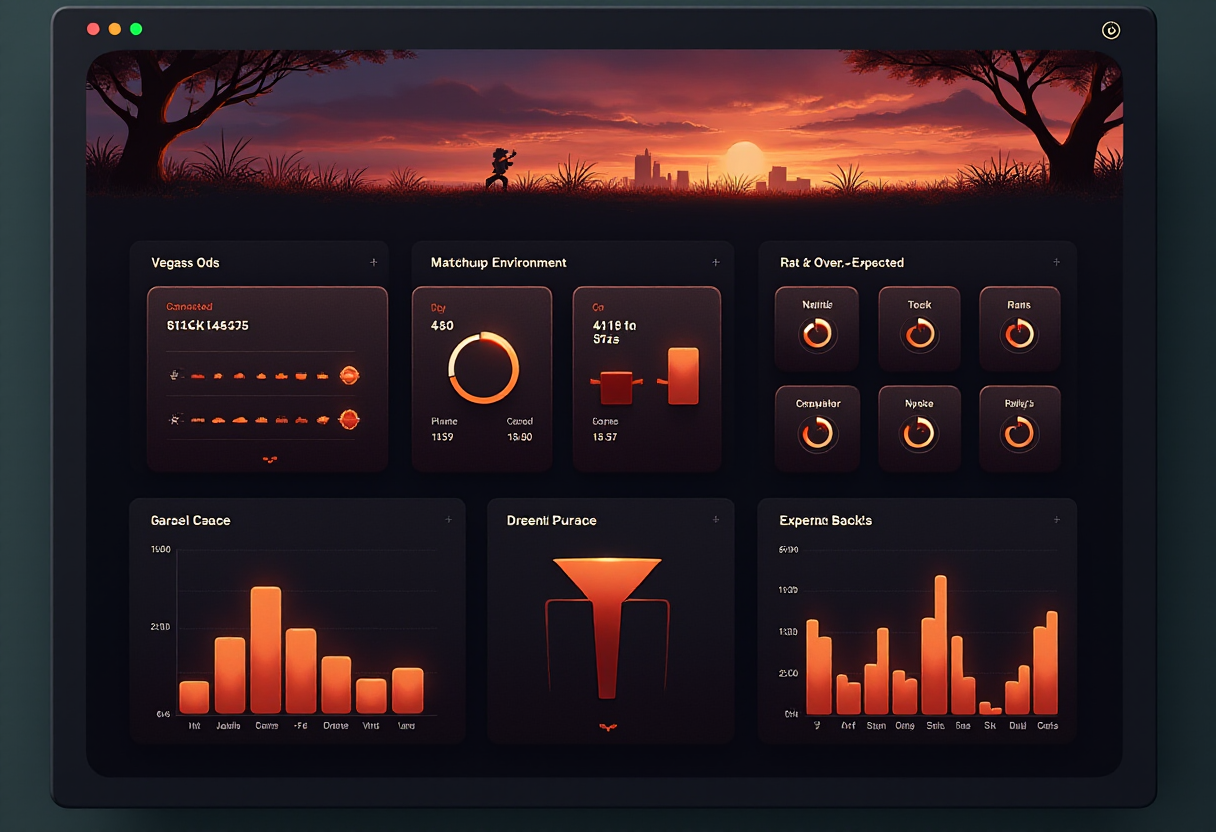Click the tall orange block in the 4118 card
This screenshot has height=832, width=1216.
pos(683,376)
